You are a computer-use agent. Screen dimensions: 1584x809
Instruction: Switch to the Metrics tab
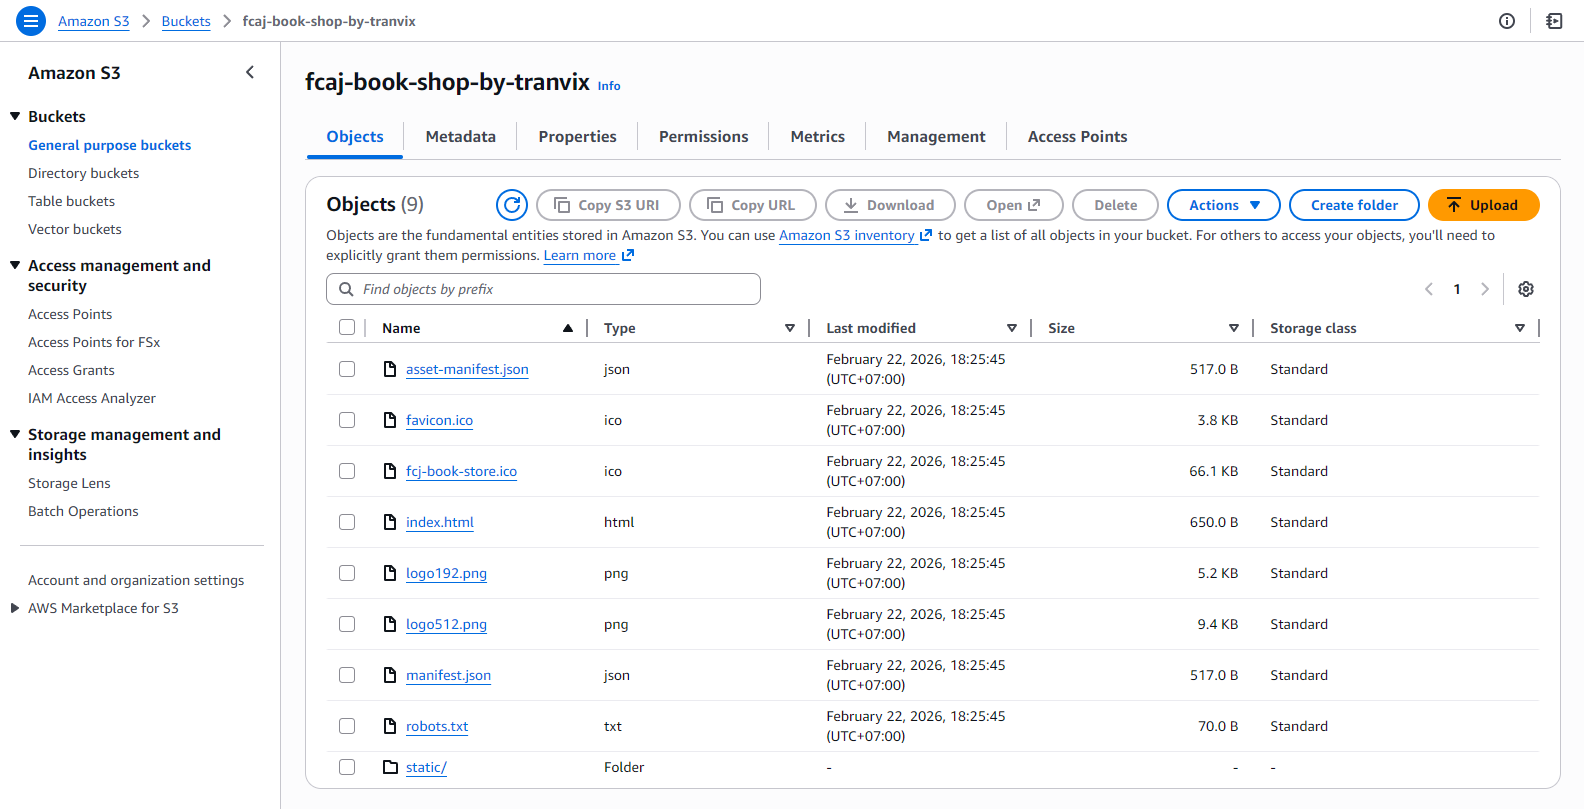point(818,137)
